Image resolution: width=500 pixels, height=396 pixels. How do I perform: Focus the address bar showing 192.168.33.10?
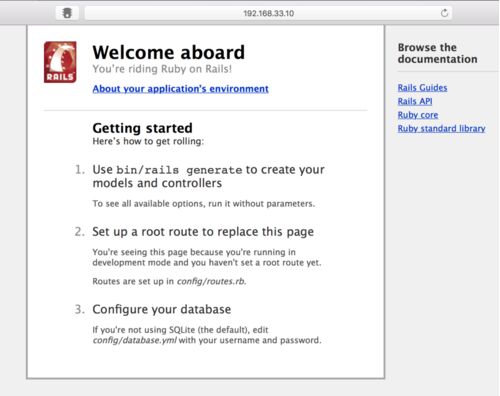click(268, 13)
